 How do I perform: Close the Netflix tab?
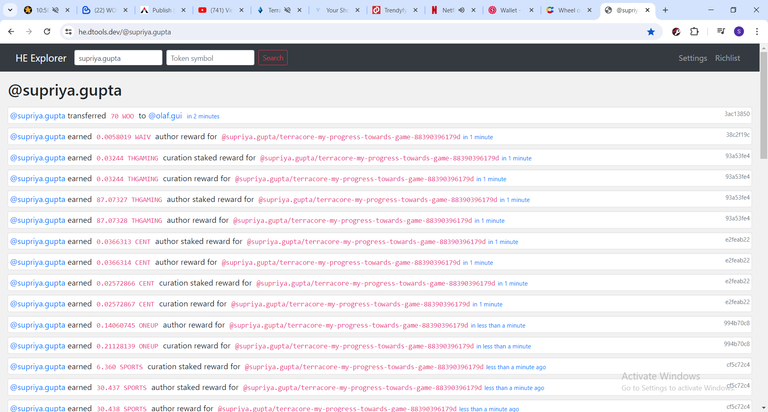(x=473, y=10)
